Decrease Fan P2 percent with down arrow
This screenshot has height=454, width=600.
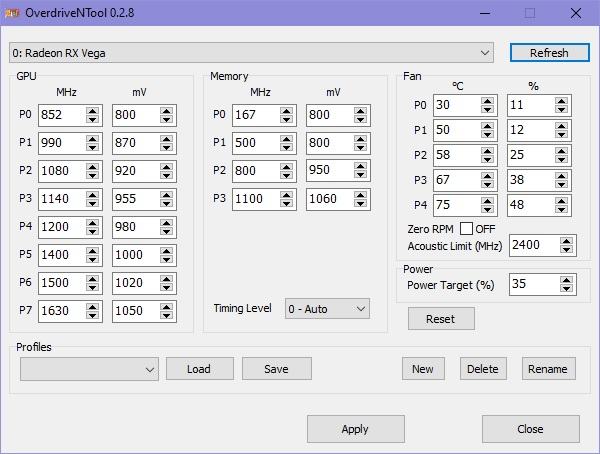561,159
